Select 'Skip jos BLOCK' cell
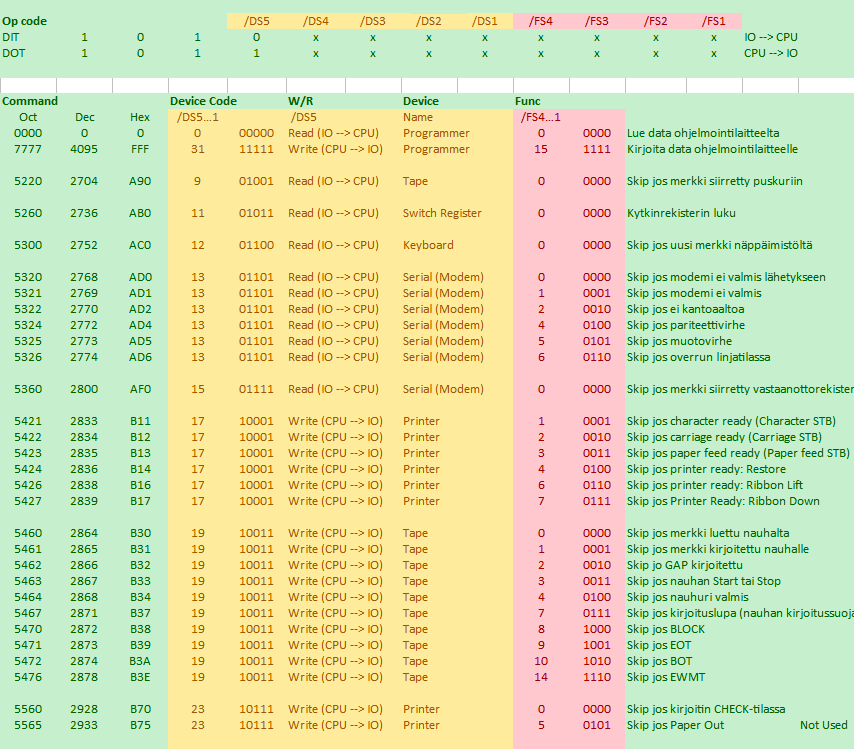This screenshot has height=749, width=854. [666, 630]
